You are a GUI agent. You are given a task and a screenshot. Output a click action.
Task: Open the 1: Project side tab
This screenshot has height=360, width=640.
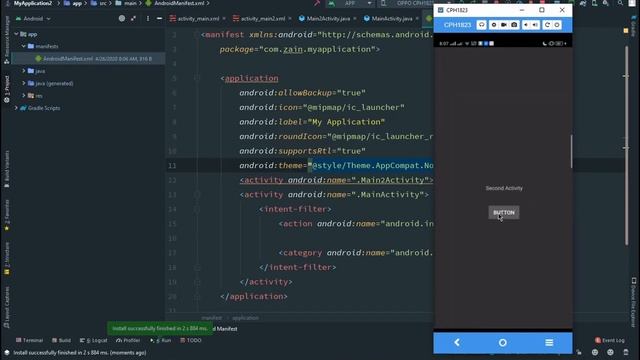click(x=7, y=89)
